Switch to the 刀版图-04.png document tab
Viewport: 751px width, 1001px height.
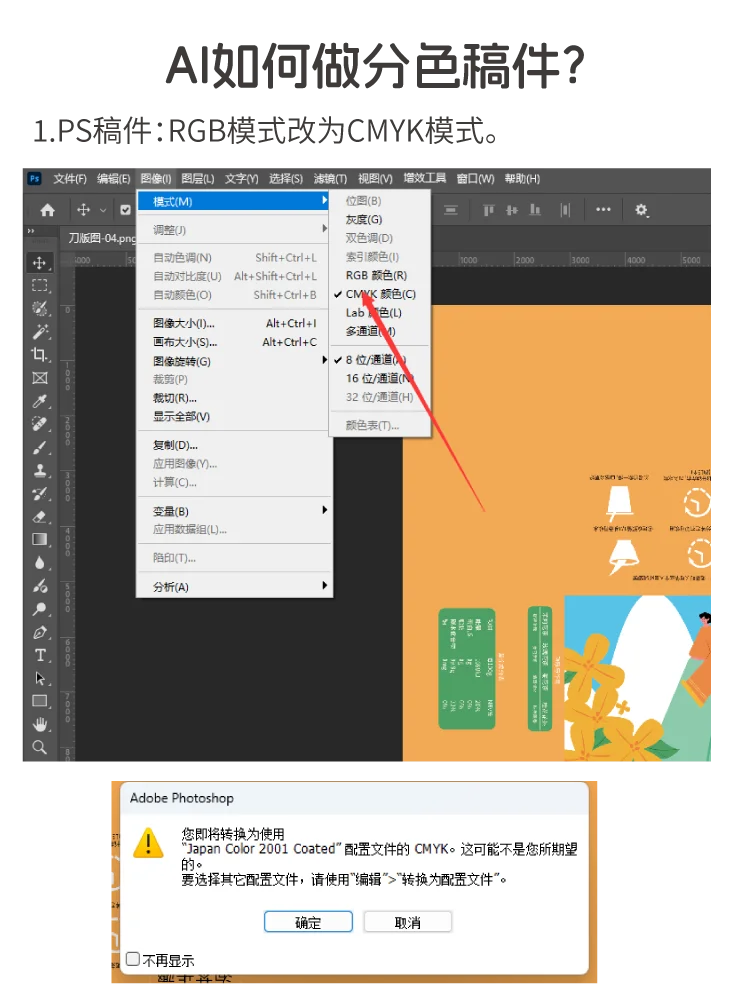(x=102, y=239)
